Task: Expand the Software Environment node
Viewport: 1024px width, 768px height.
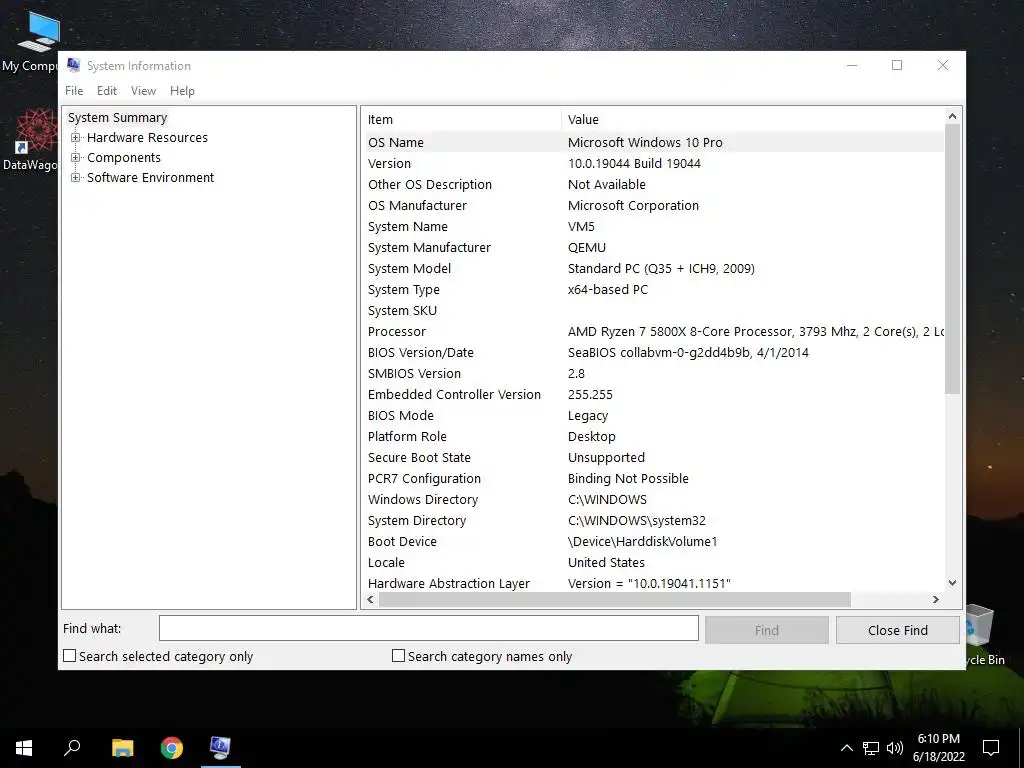Action: pyautogui.click(x=76, y=178)
